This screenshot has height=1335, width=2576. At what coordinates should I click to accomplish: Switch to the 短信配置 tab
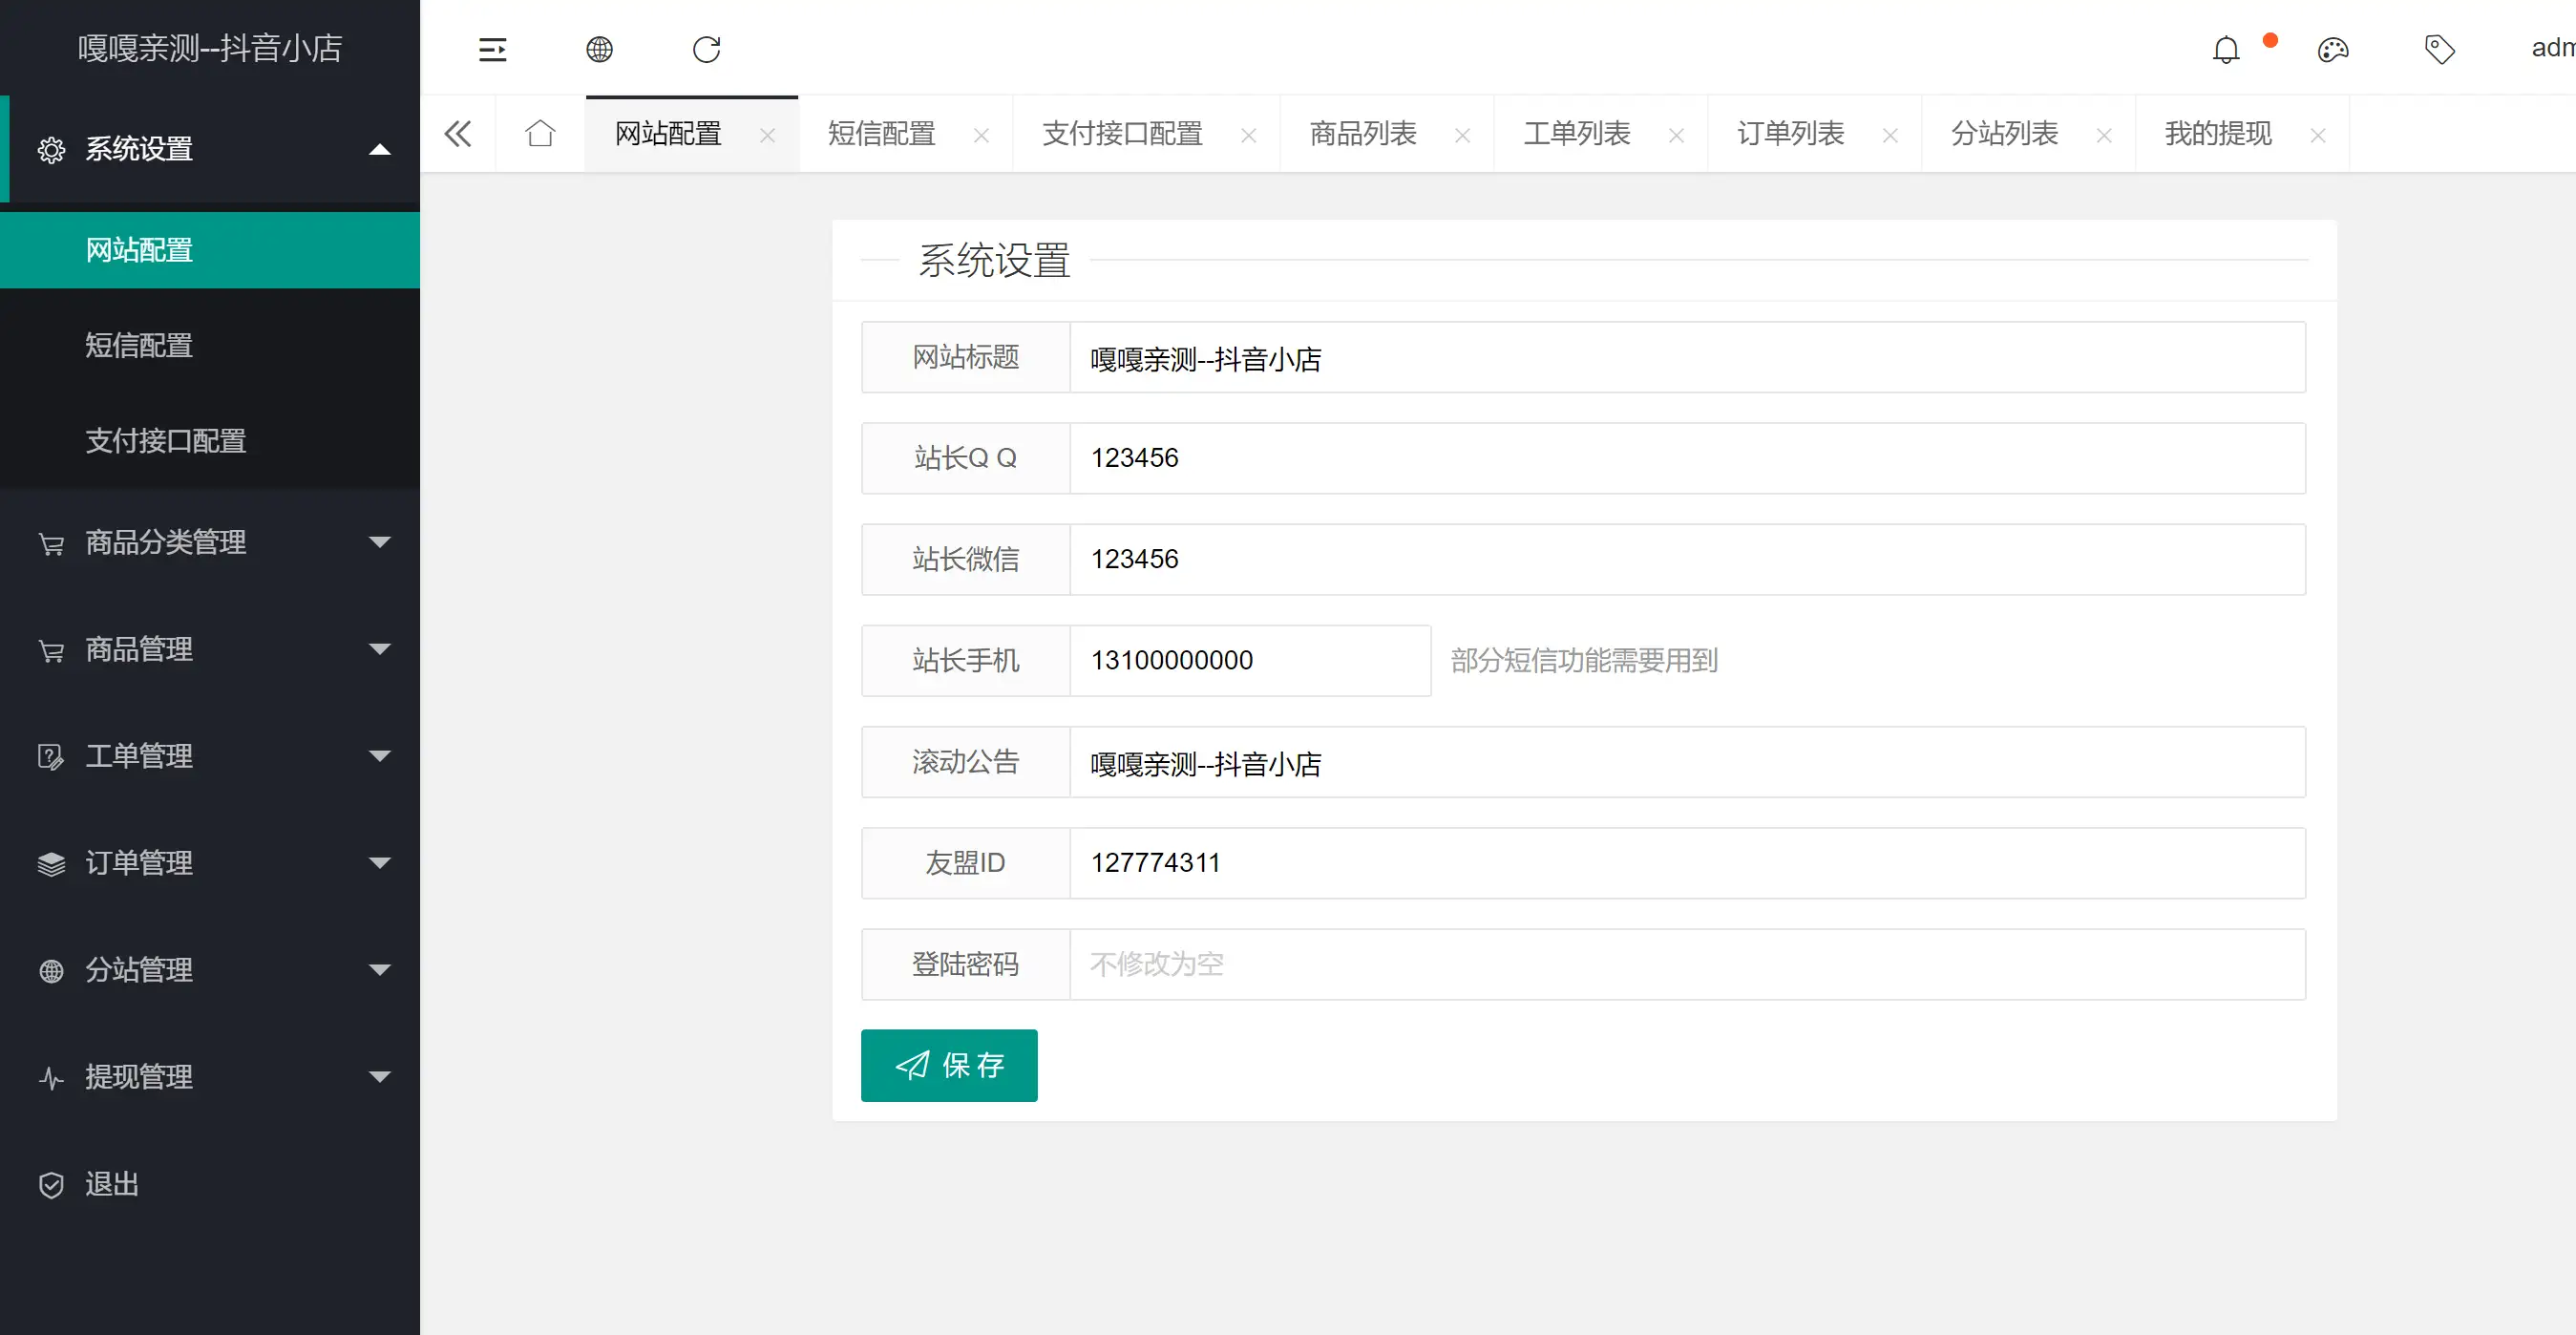point(881,133)
